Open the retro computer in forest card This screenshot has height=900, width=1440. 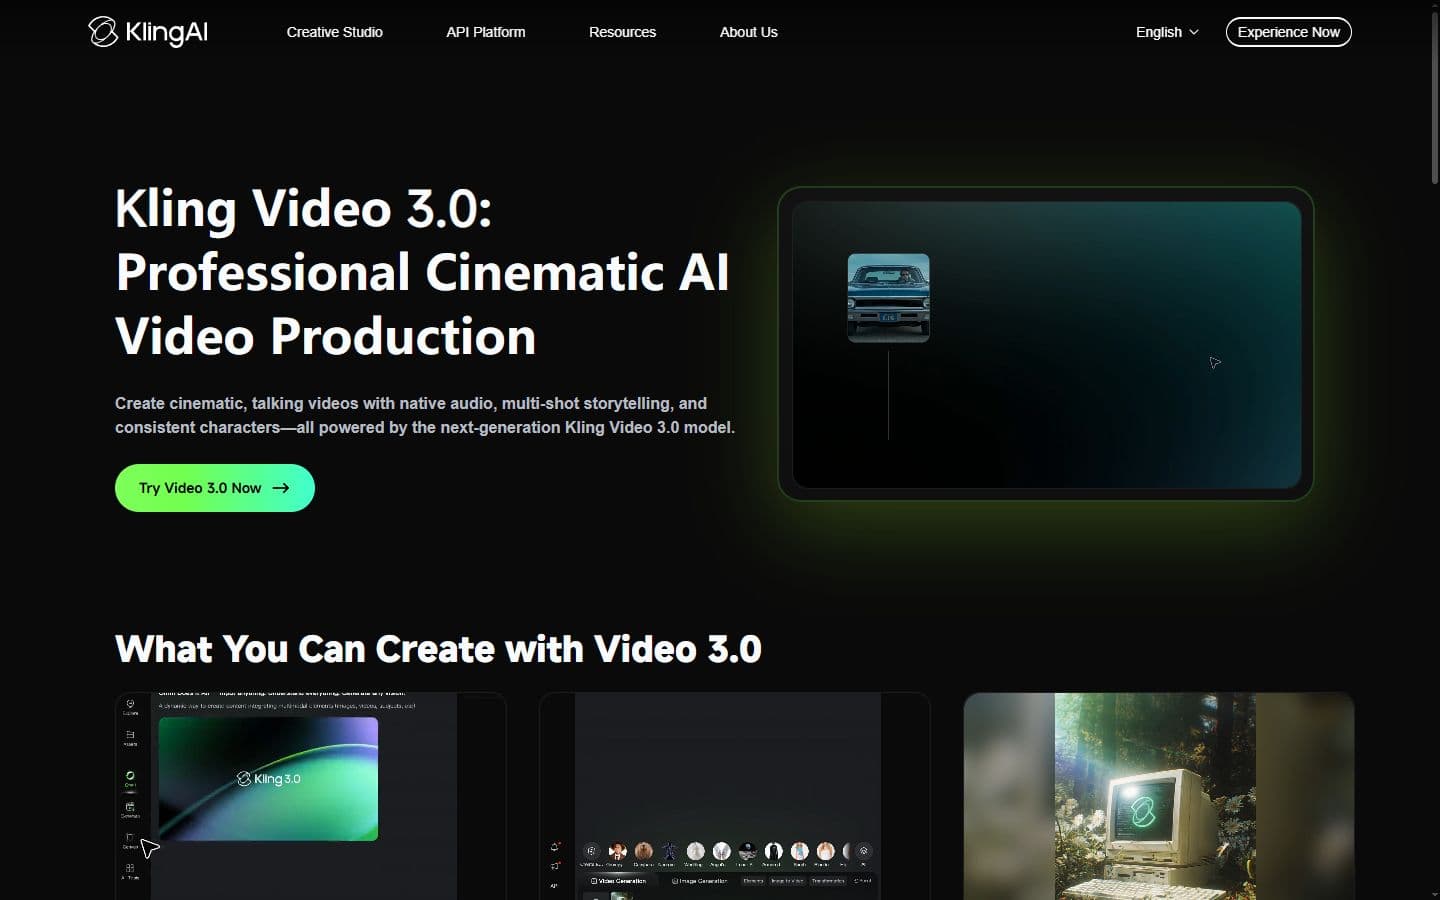click(1158, 796)
